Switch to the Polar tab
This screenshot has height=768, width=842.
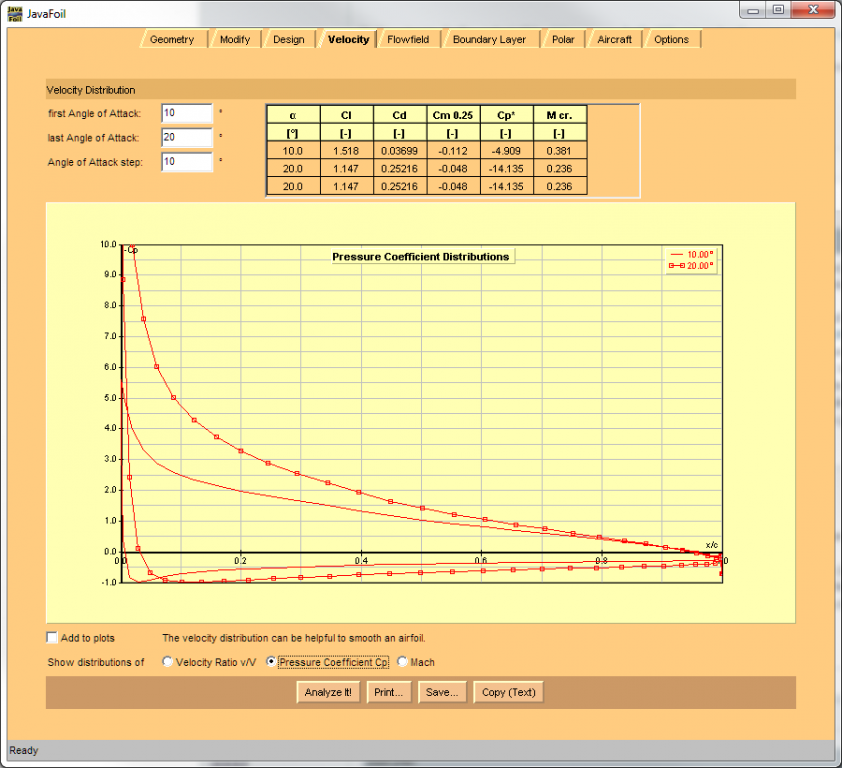point(563,40)
